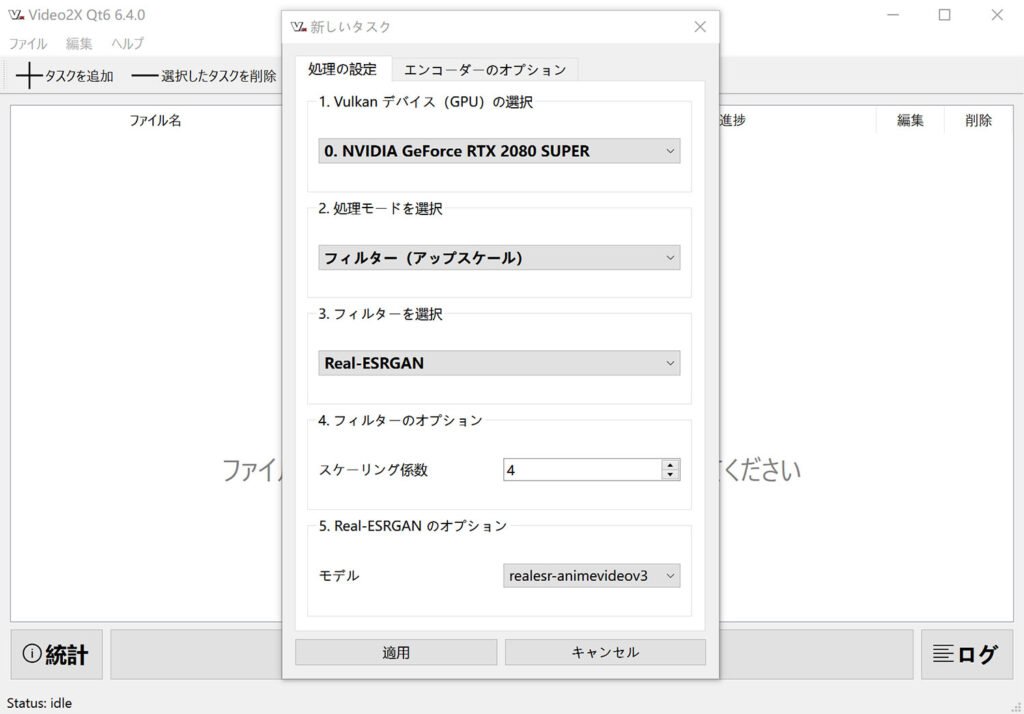The image size is (1024, 714).
Task: Open the 編集 menu
Action: (x=77, y=43)
